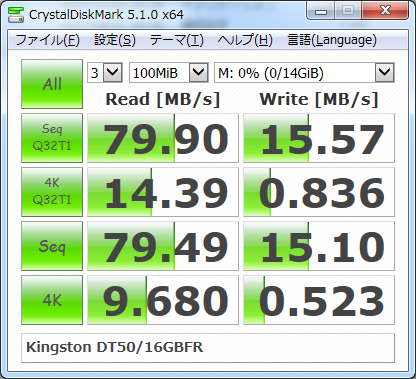The height and width of the screenshot is (379, 416).
Task: Start all benchmarks with the All button
Action: click(52, 84)
